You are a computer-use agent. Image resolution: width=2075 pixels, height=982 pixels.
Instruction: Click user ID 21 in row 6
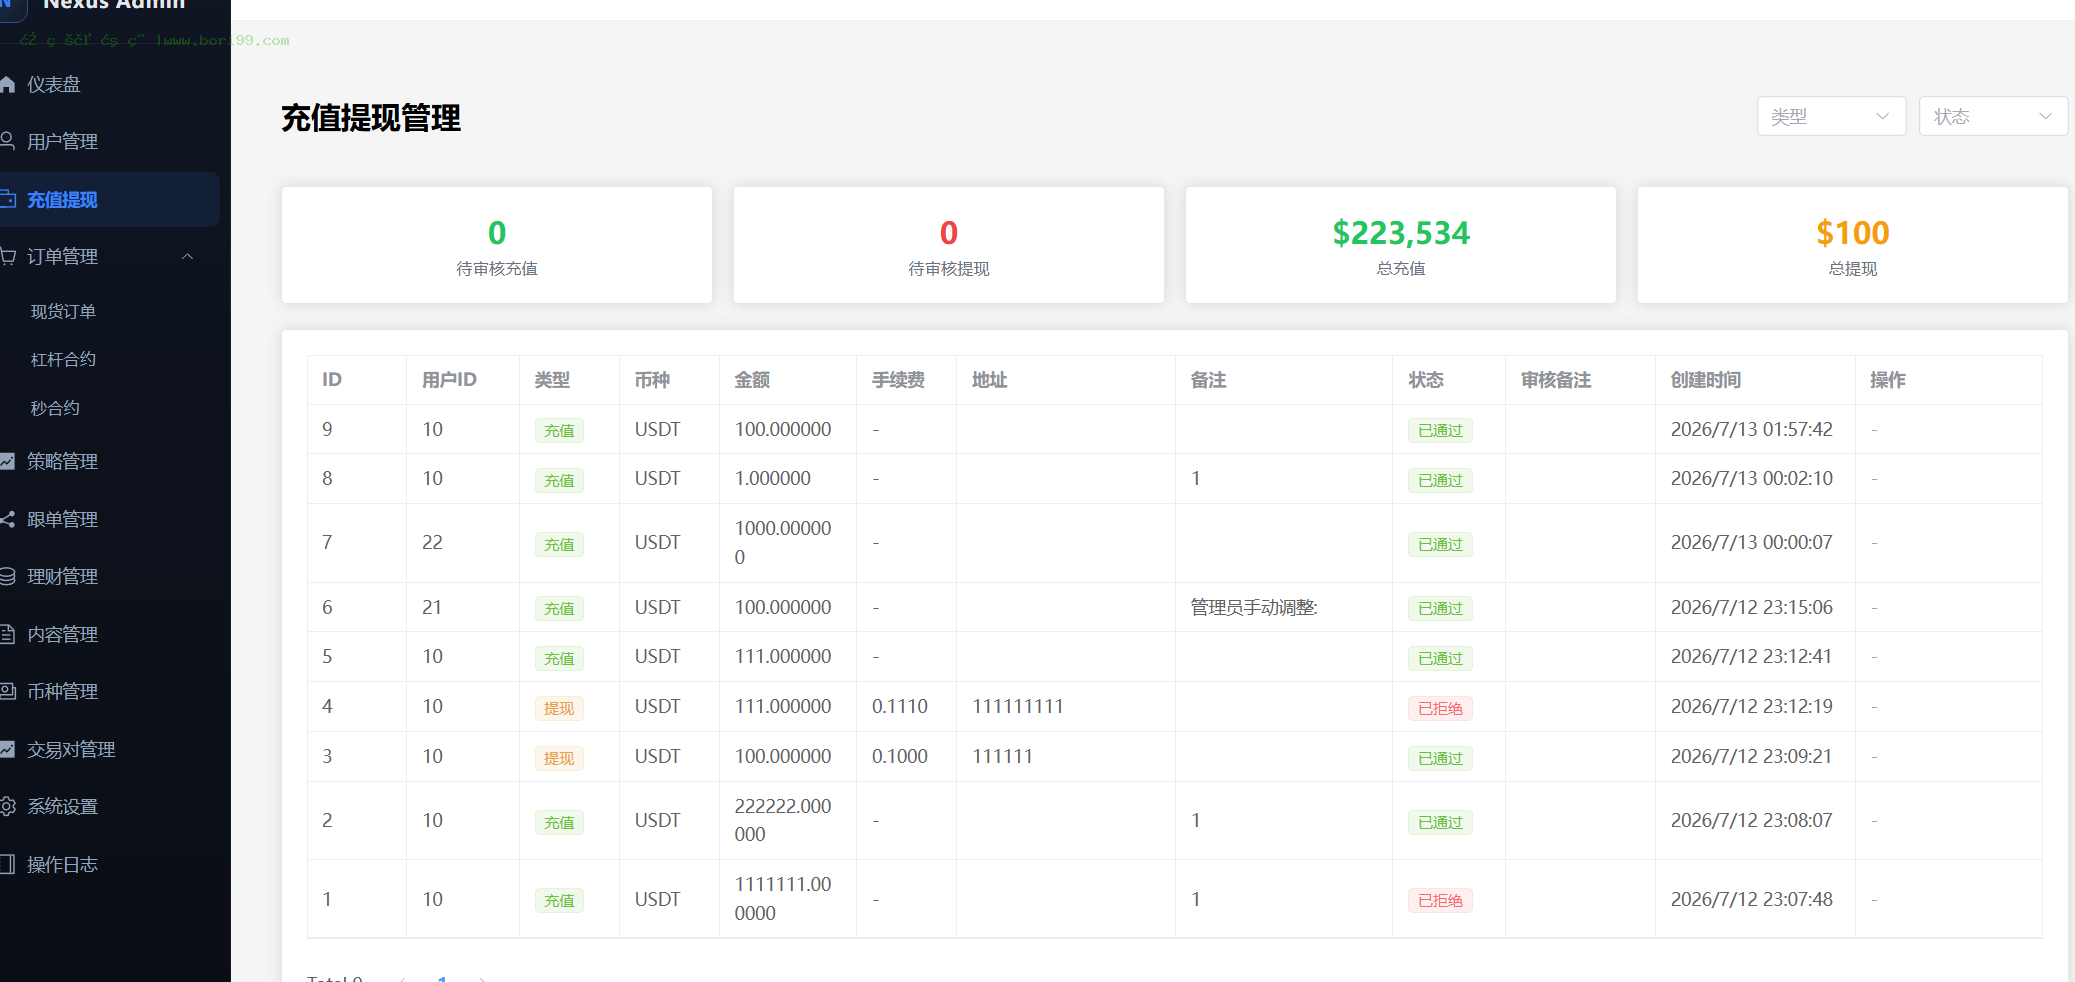(x=432, y=608)
